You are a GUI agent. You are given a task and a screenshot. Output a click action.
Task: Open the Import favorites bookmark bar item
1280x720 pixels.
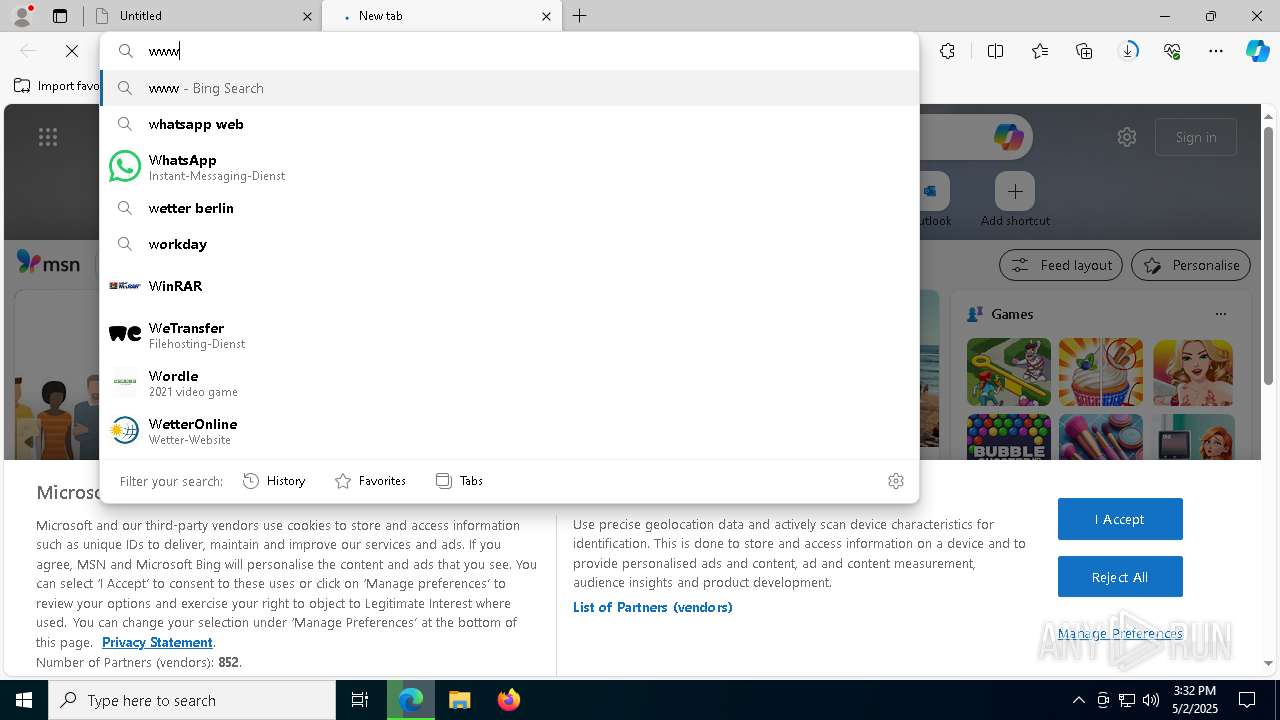pyautogui.click(x=56, y=86)
